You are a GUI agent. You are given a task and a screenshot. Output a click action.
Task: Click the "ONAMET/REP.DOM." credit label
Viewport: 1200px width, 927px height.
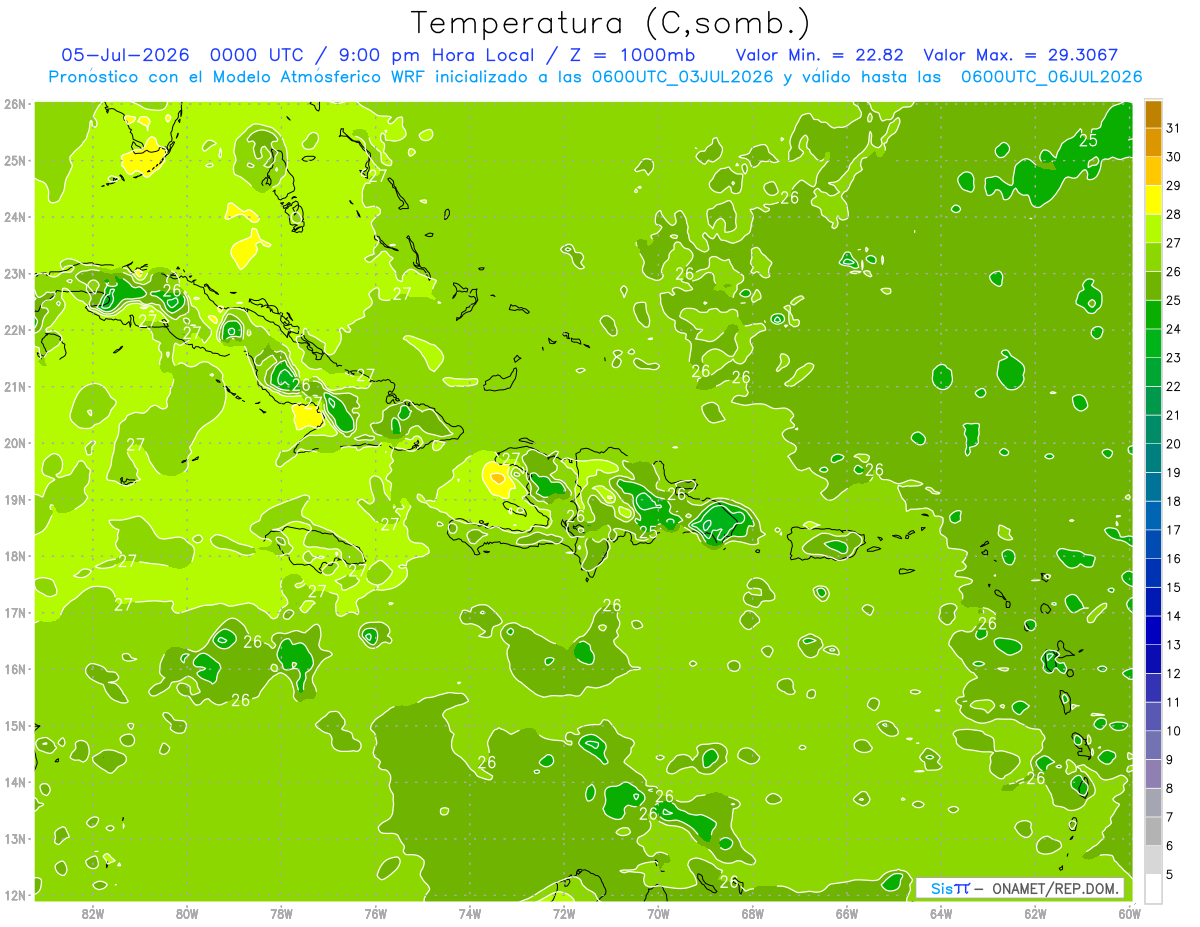coord(1053,888)
